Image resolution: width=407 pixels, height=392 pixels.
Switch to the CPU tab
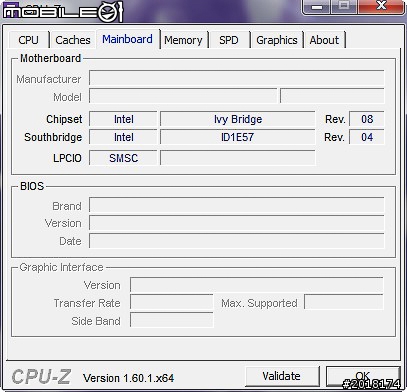click(29, 40)
